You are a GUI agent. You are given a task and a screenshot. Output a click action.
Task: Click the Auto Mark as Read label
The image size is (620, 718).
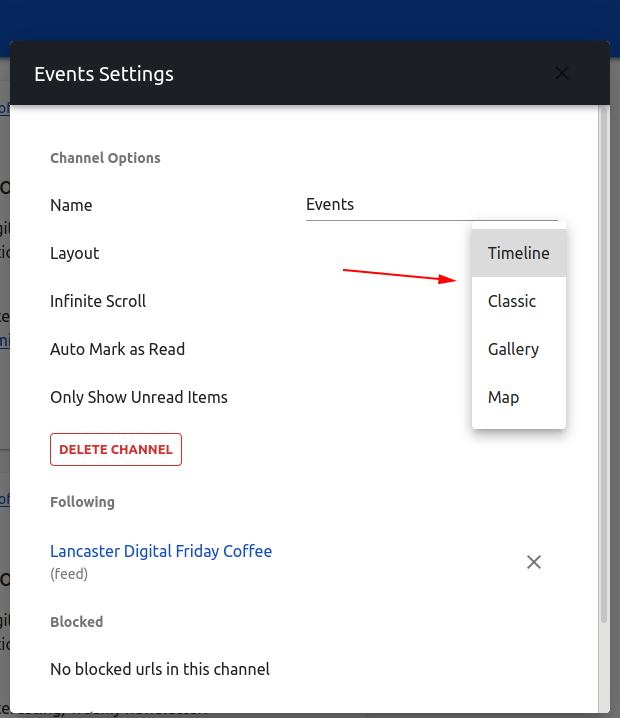117,349
